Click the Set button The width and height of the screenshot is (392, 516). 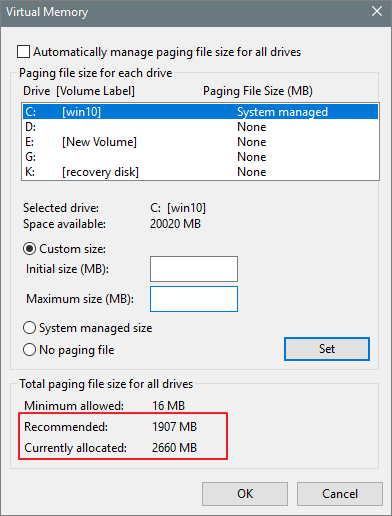click(x=327, y=349)
